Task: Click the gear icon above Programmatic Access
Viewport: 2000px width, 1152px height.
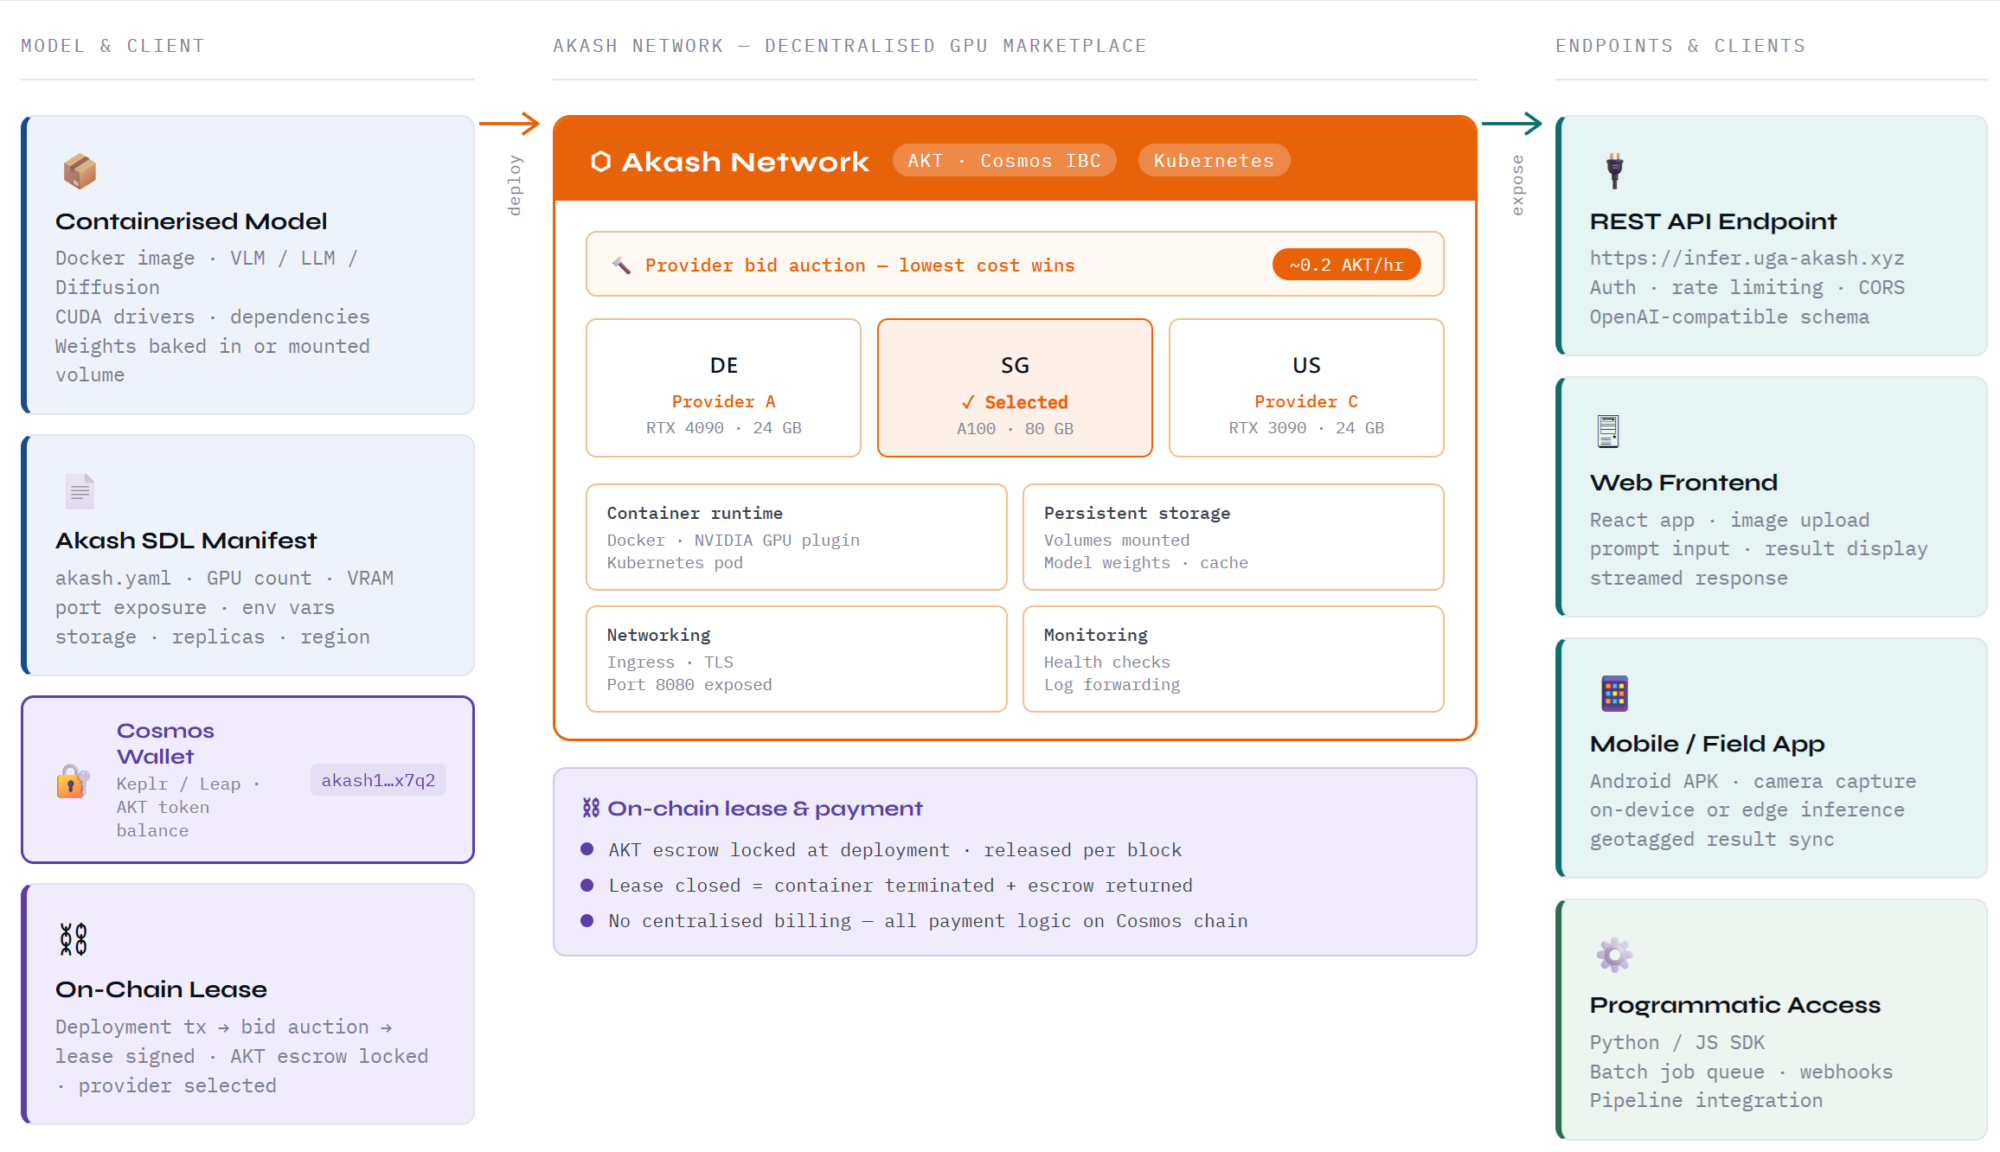Action: [1614, 954]
